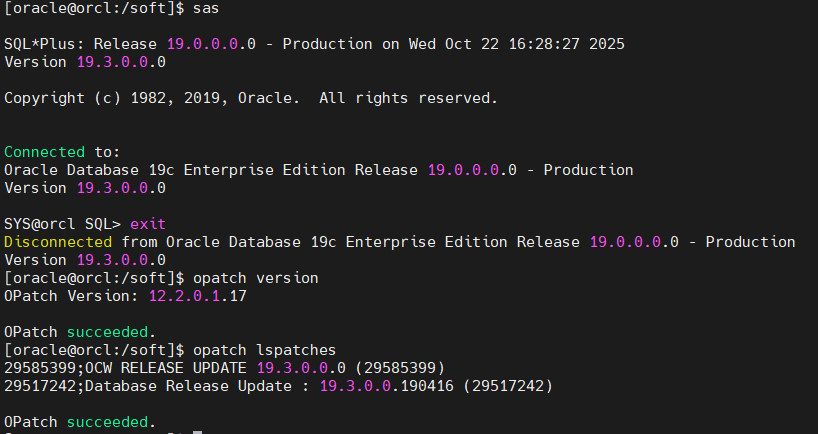The image size is (818, 434).
Task: Click the 'opatch version' command text
Action: coord(256,278)
